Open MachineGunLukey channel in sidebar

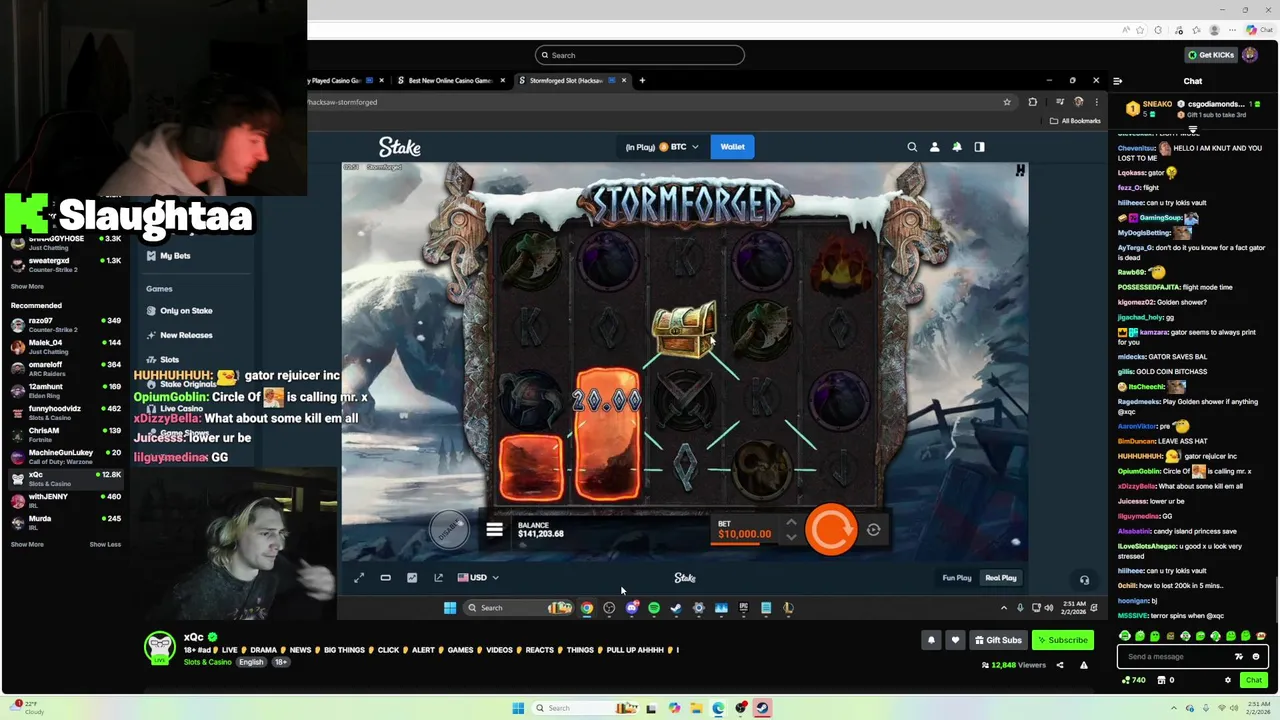(66, 457)
